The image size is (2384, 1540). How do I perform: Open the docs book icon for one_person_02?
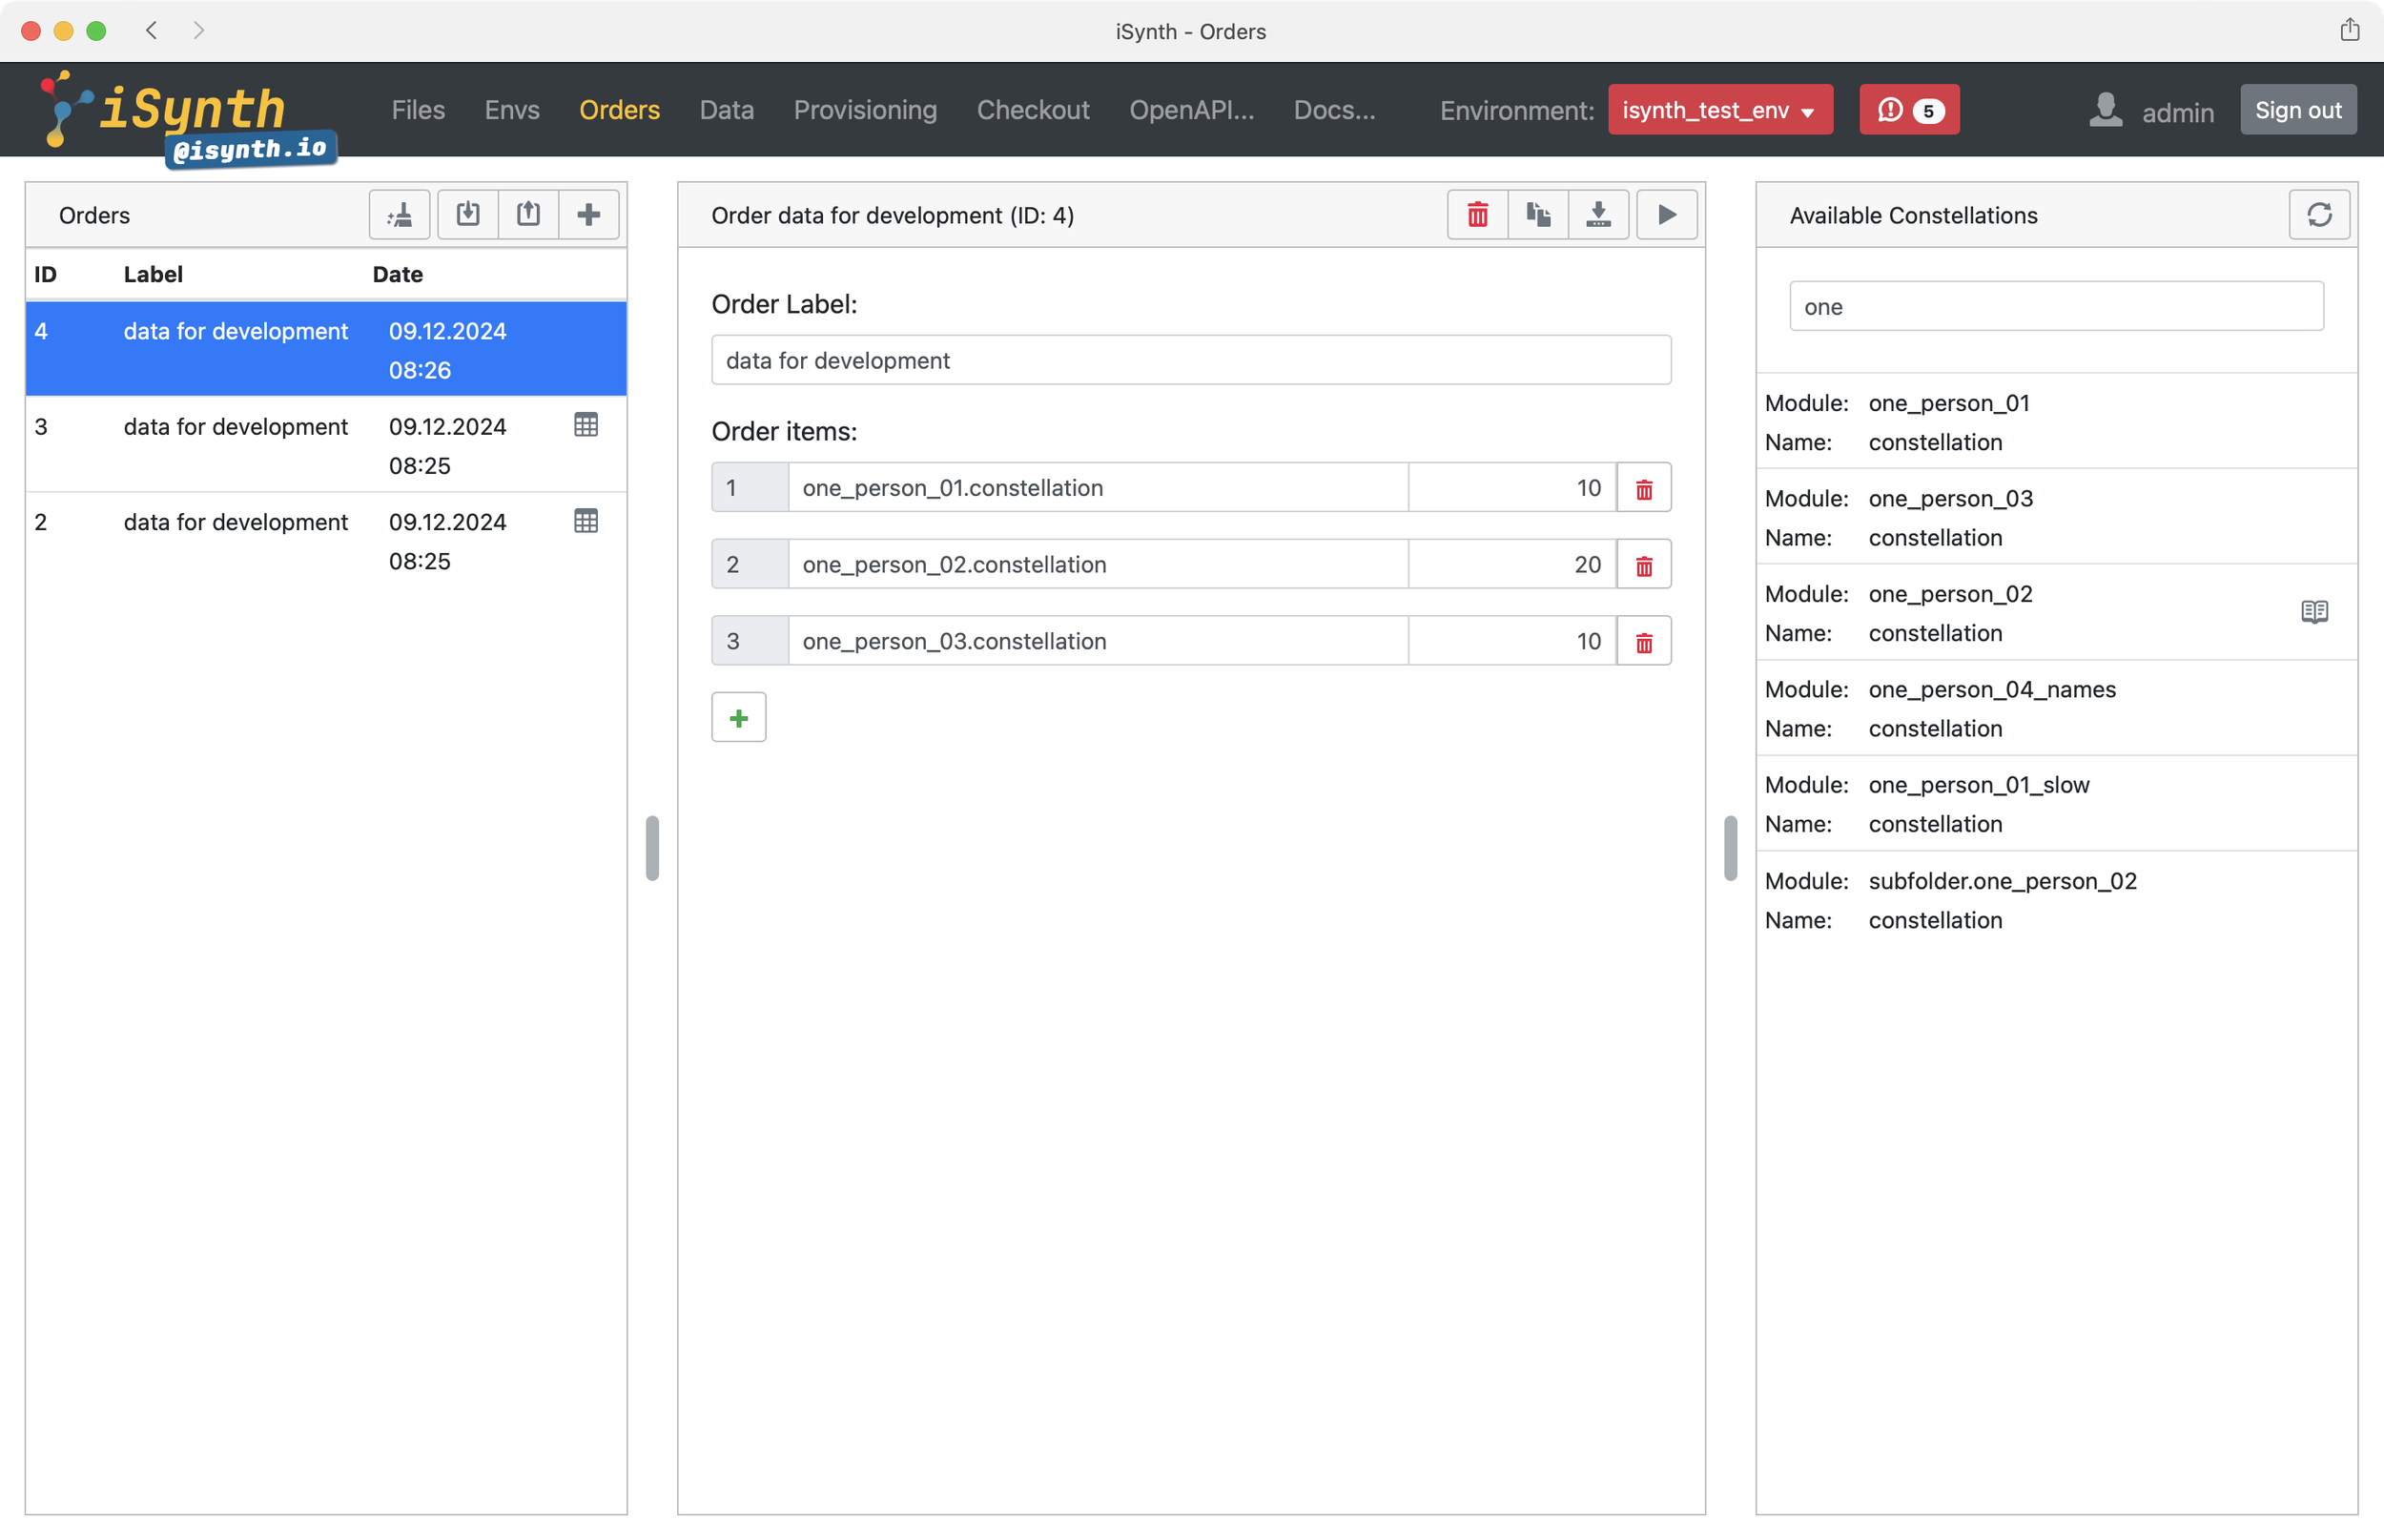[2314, 612]
